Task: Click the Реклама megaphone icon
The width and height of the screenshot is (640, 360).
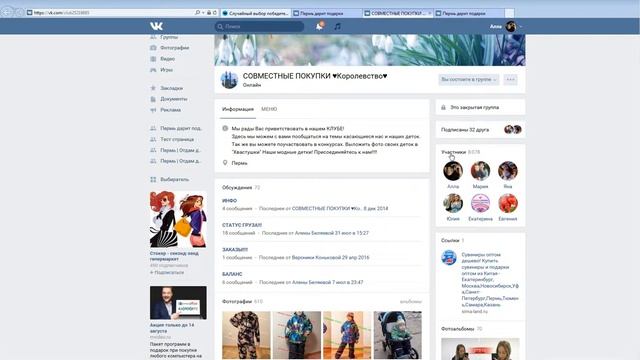Action: coord(153,110)
